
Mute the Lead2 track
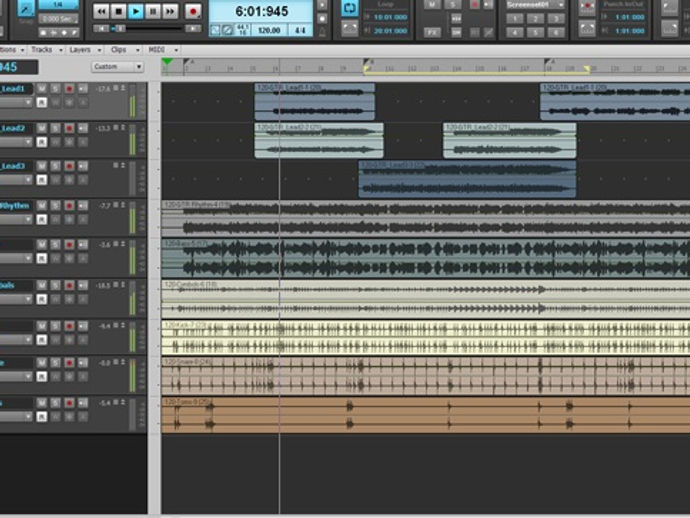pyautogui.click(x=41, y=128)
